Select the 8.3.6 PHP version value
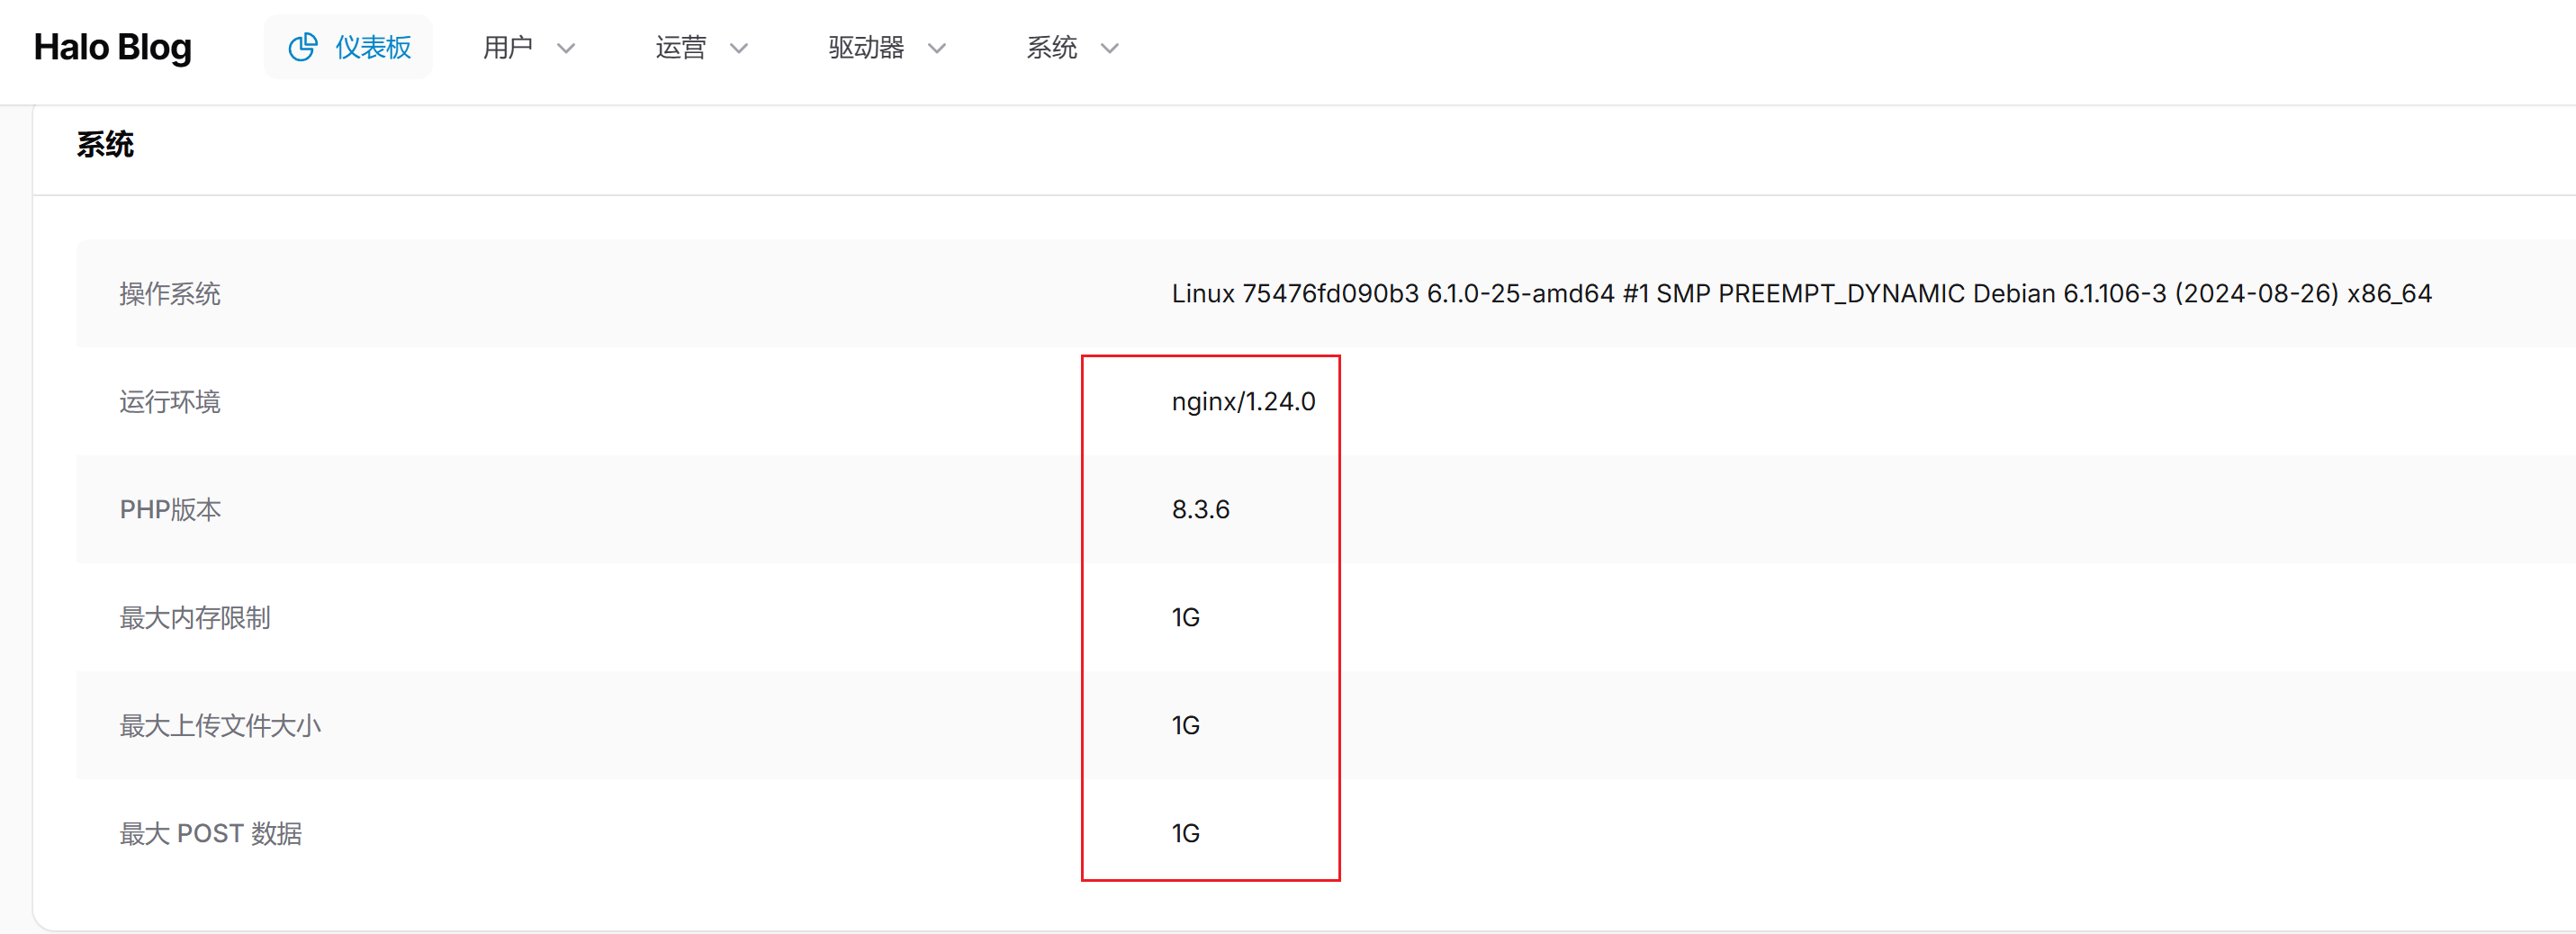 (x=1200, y=510)
